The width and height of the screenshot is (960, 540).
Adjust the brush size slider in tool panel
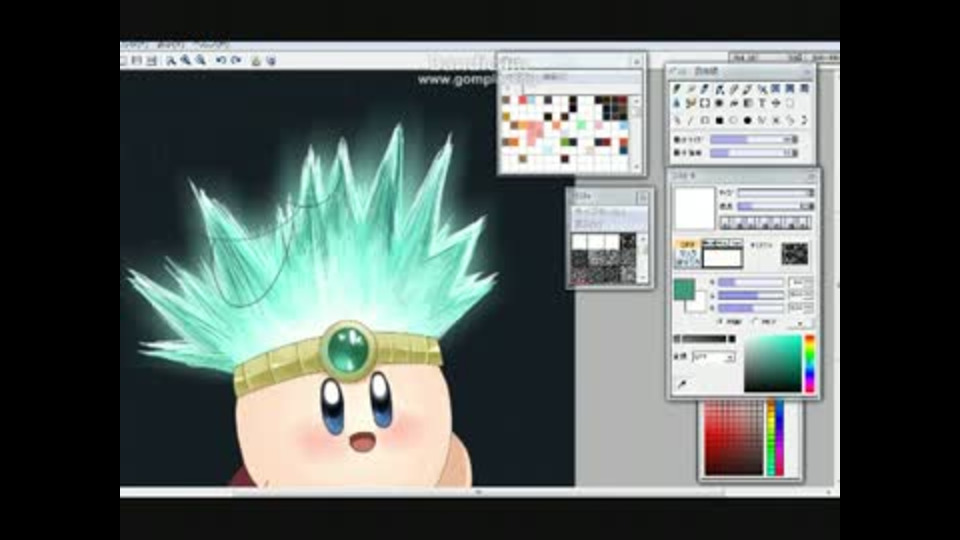point(754,140)
